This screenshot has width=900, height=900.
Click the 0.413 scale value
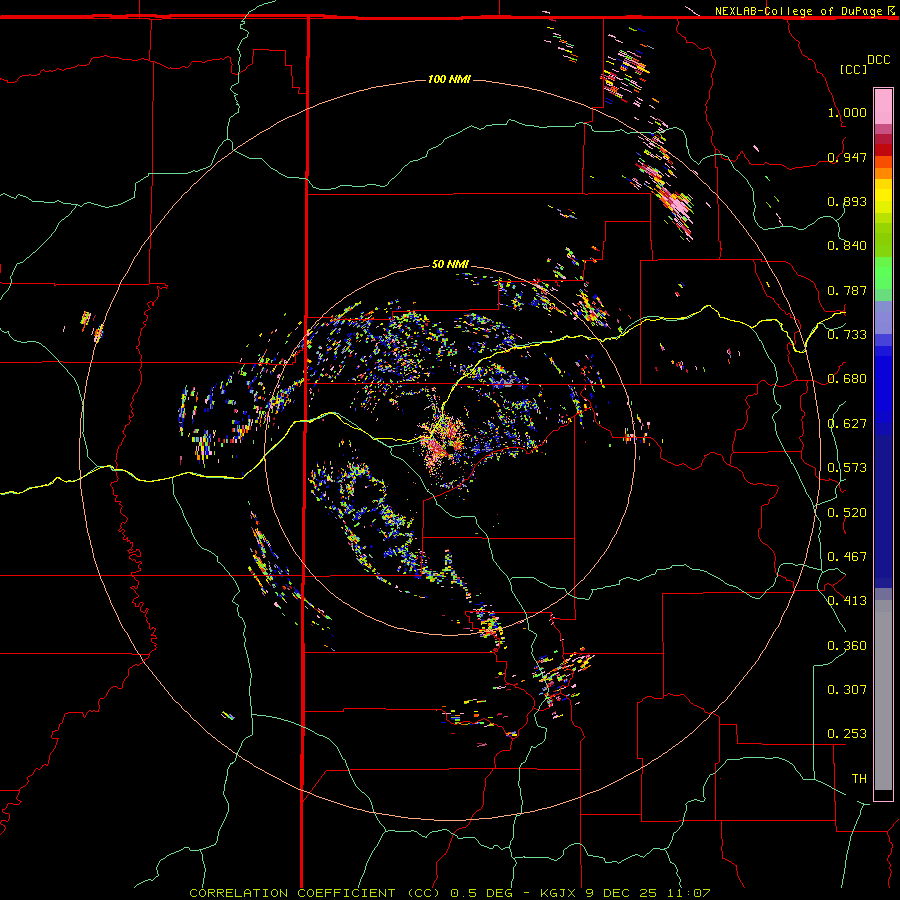[x=847, y=601]
